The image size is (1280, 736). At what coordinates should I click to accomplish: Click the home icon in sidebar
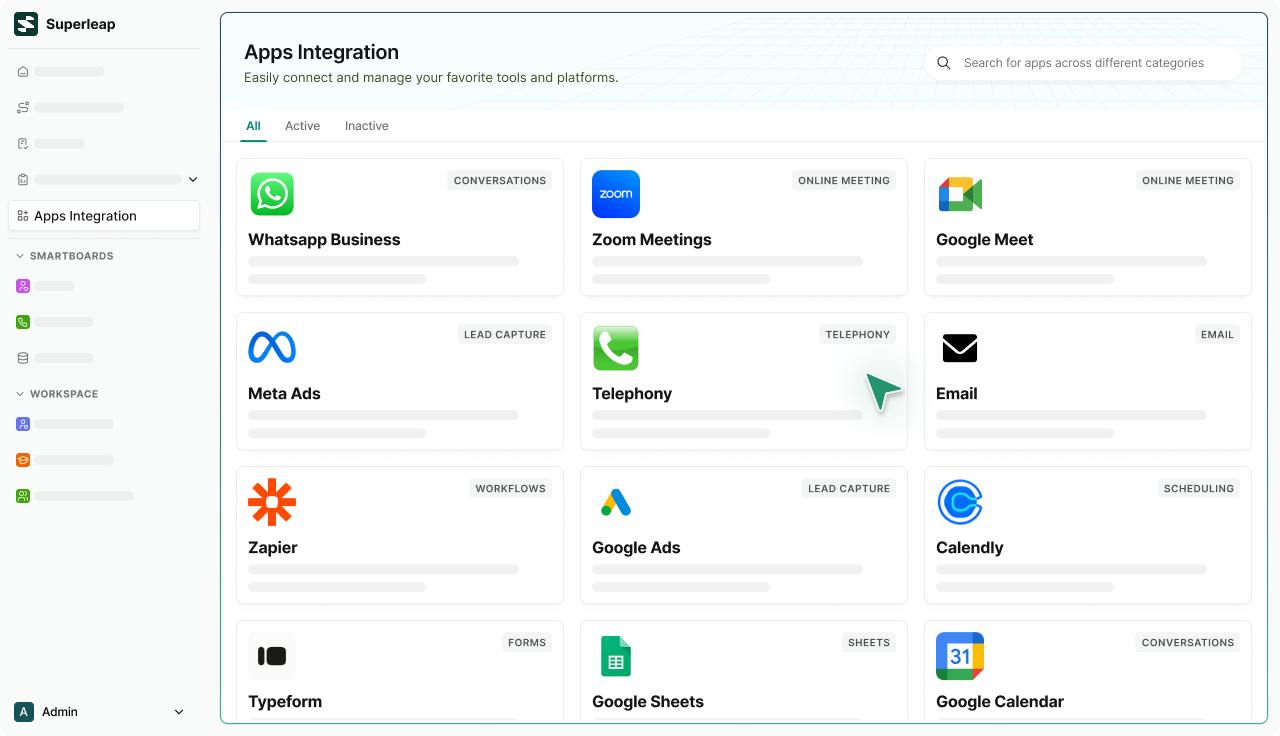[x=23, y=72]
